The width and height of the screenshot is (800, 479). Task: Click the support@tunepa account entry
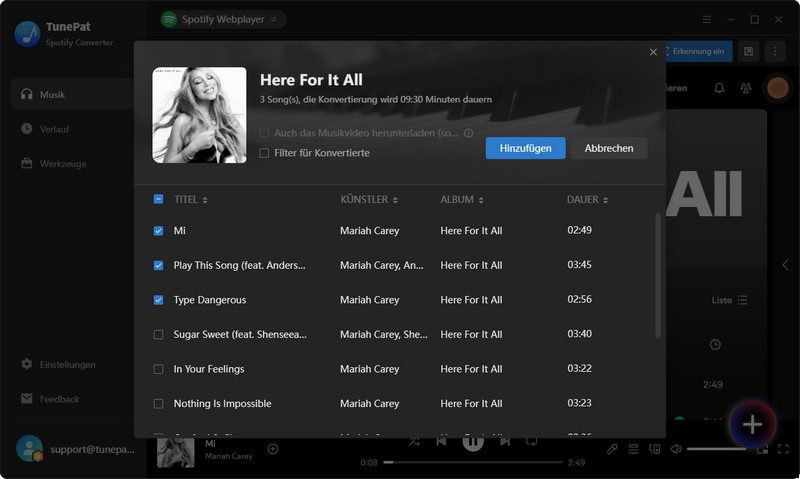point(75,449)
